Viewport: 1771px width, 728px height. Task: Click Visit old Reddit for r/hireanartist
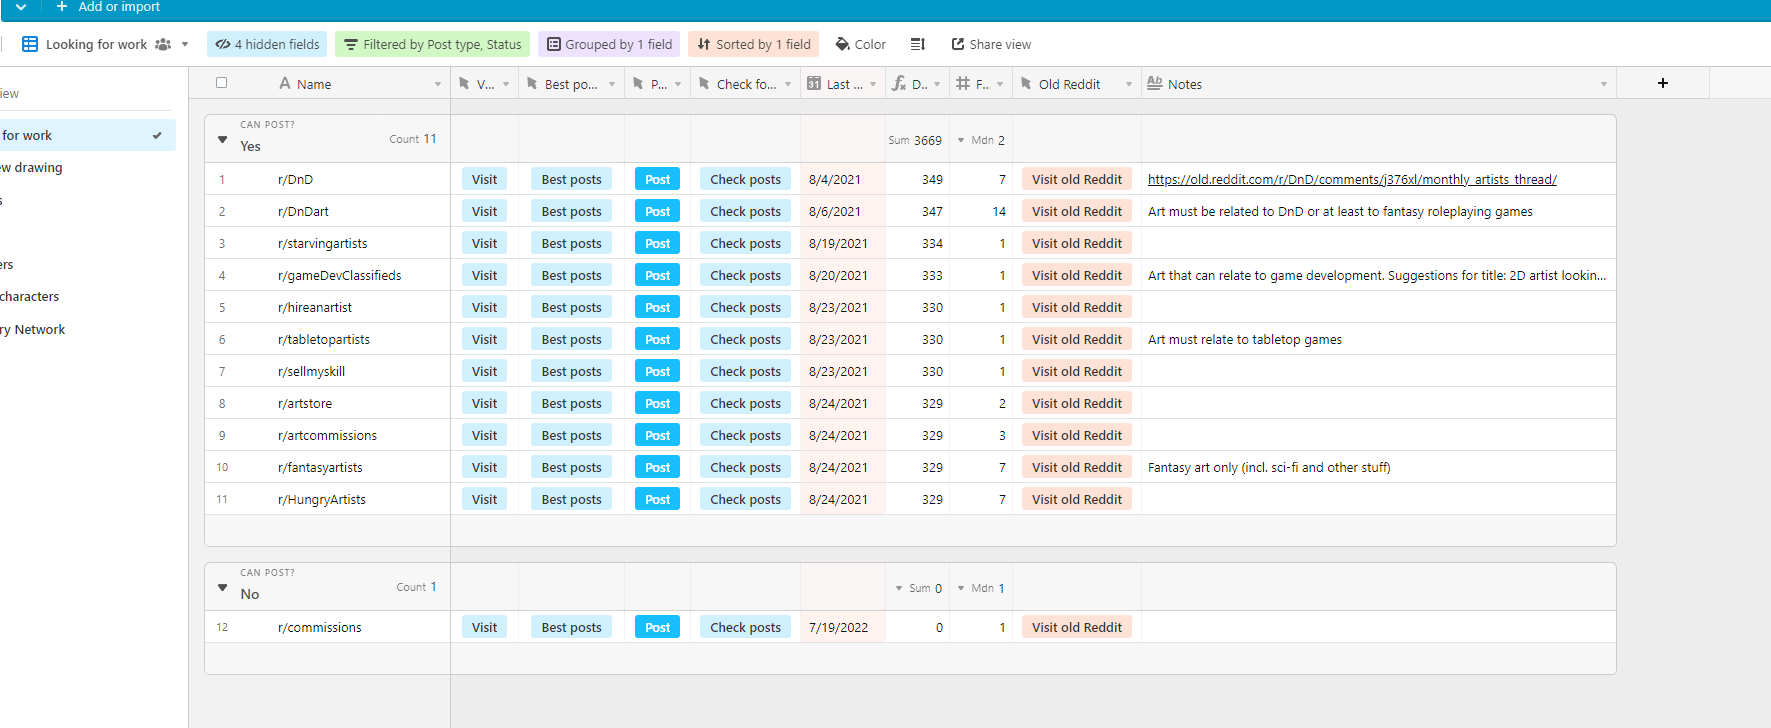(x=1077, y=307)
